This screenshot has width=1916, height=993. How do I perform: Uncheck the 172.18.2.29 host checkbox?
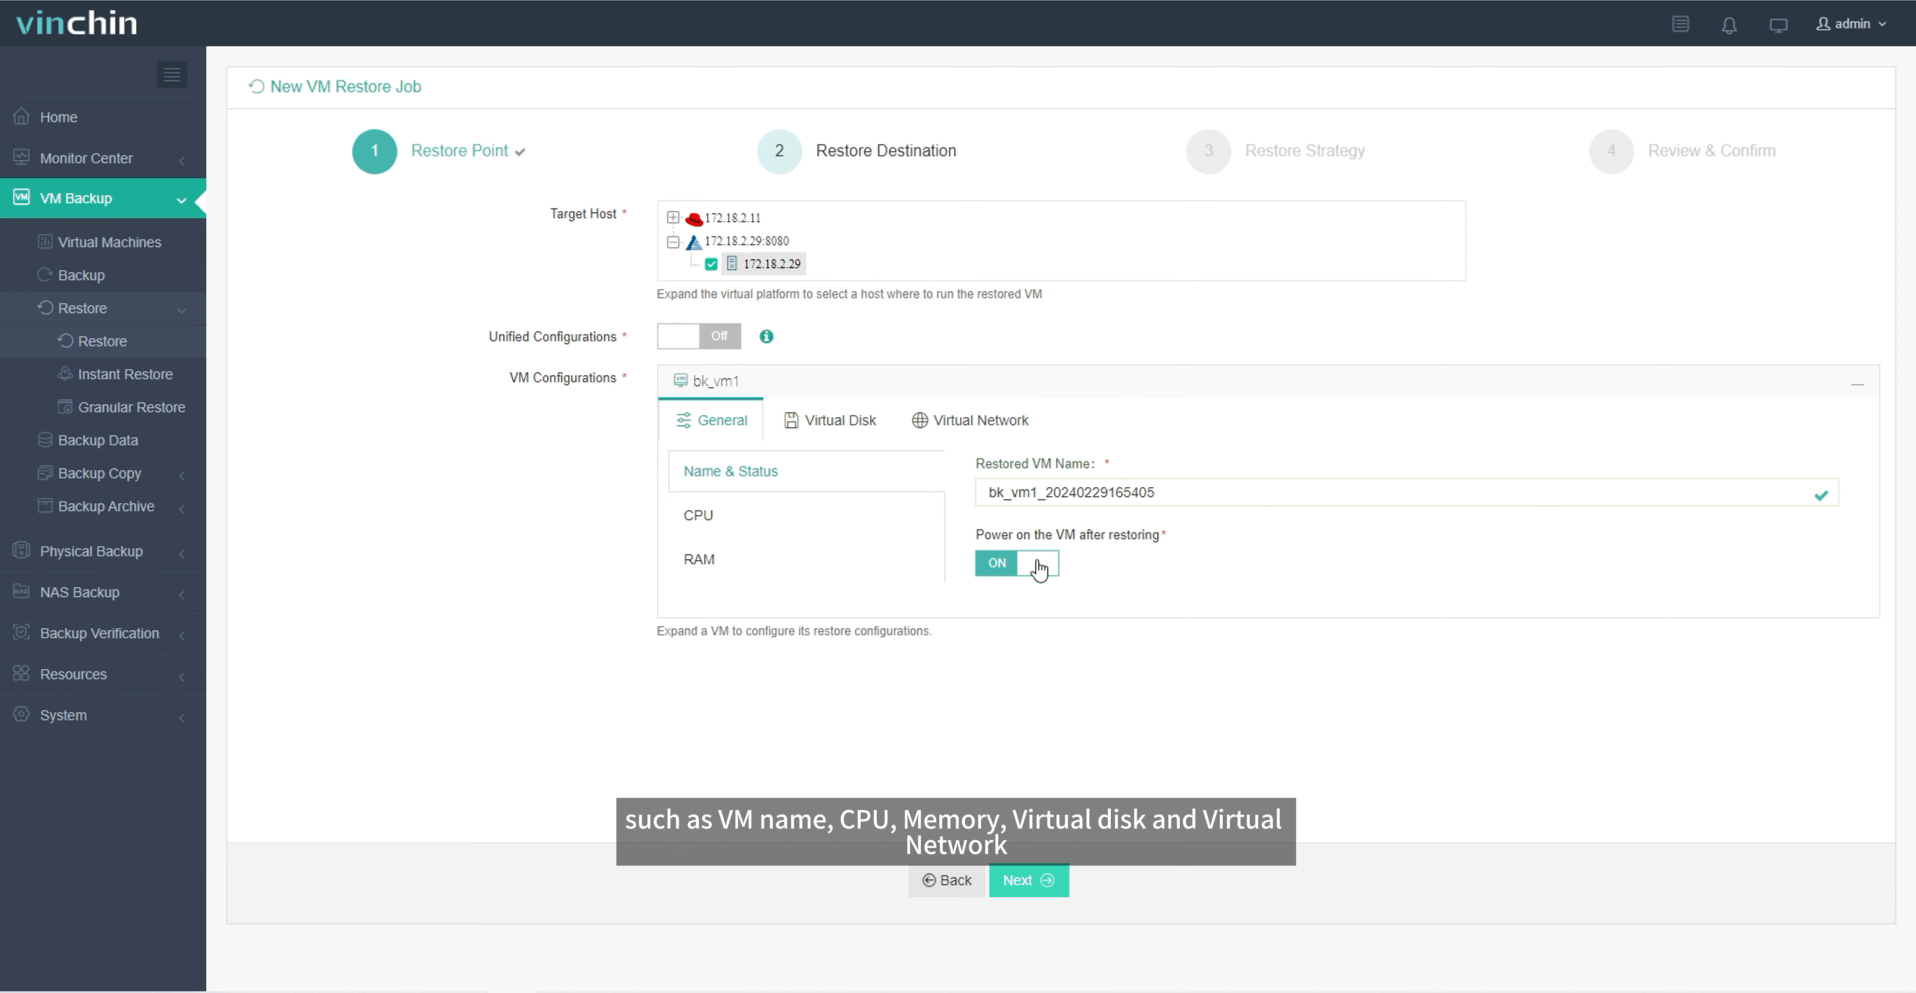pos(711,264)
